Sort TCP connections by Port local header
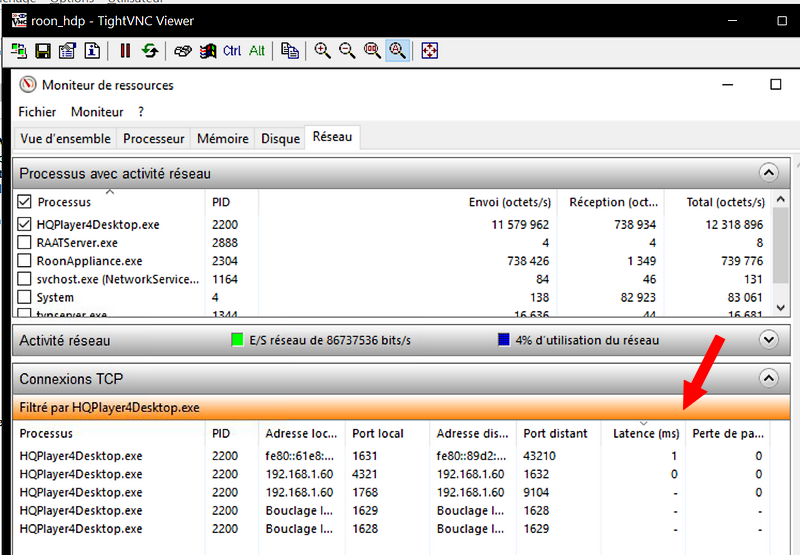The height and width of the screenshot is (555, 800). coord(387,433)
